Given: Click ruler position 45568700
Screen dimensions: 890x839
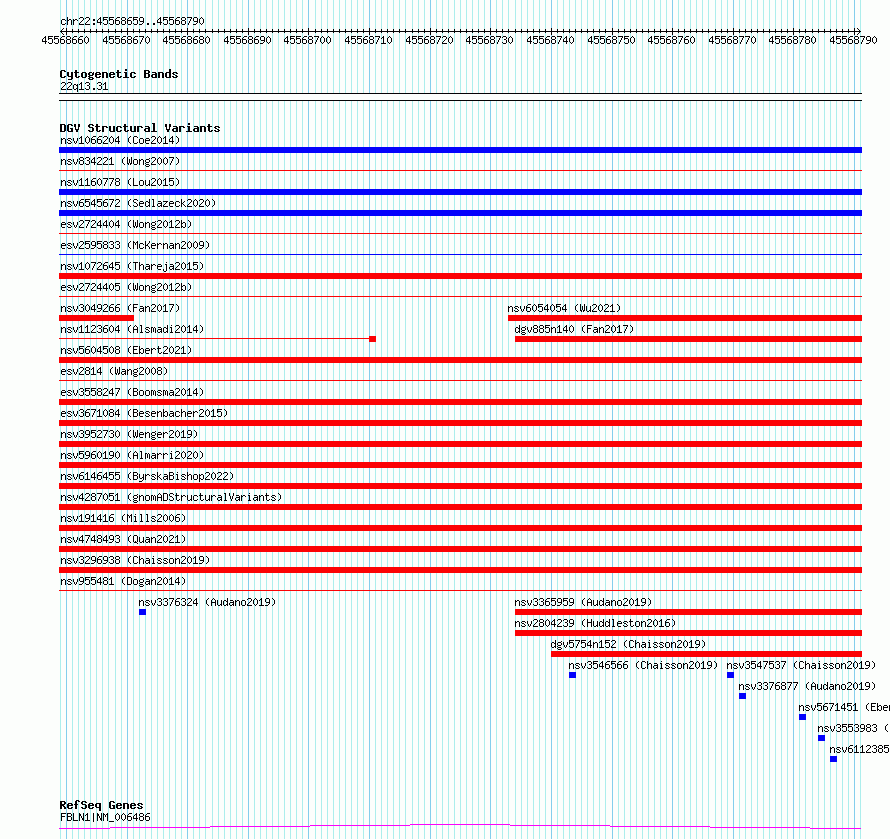Looking at the screenshot, I should click(x=308, y=40).
